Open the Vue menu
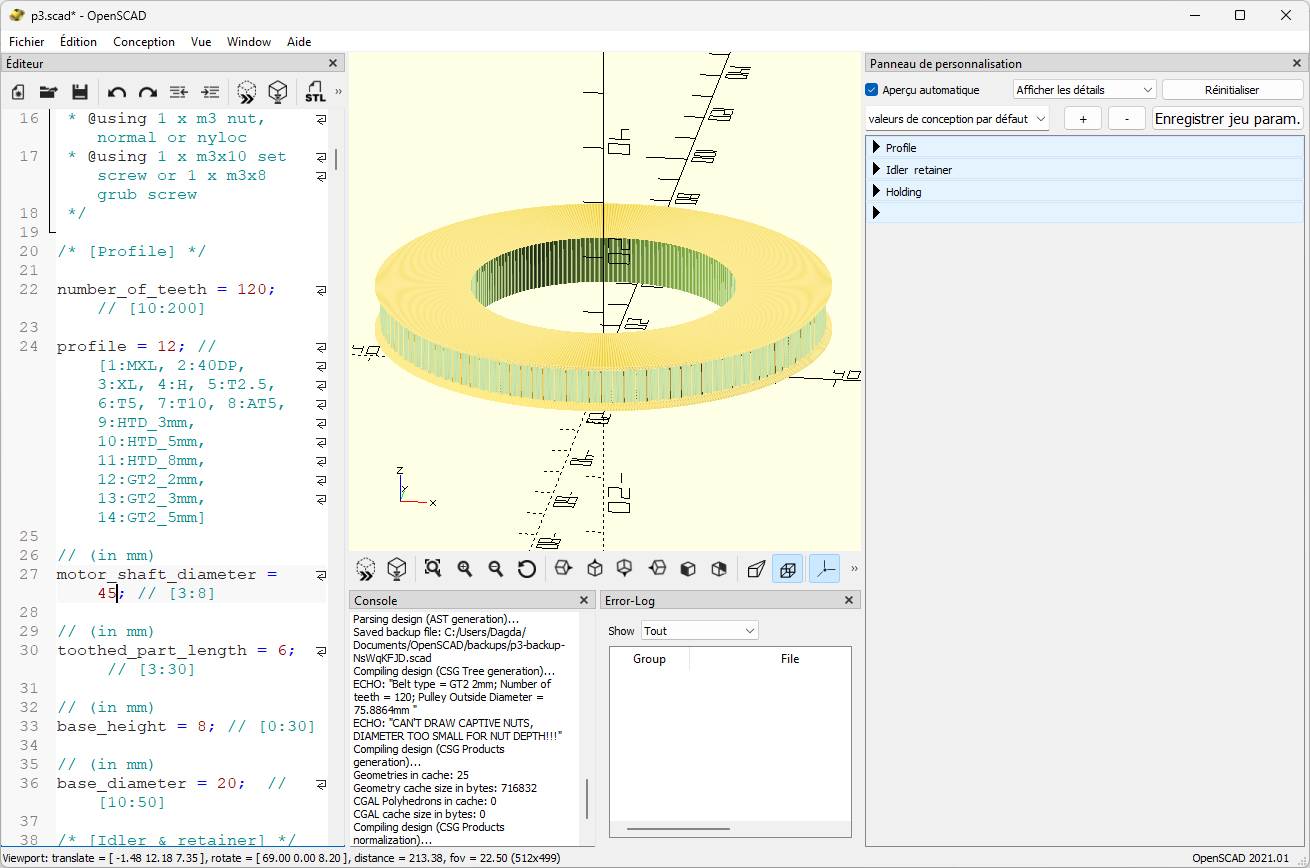Viewport: 1310px width, 868px height. click(x=201, y=42)
